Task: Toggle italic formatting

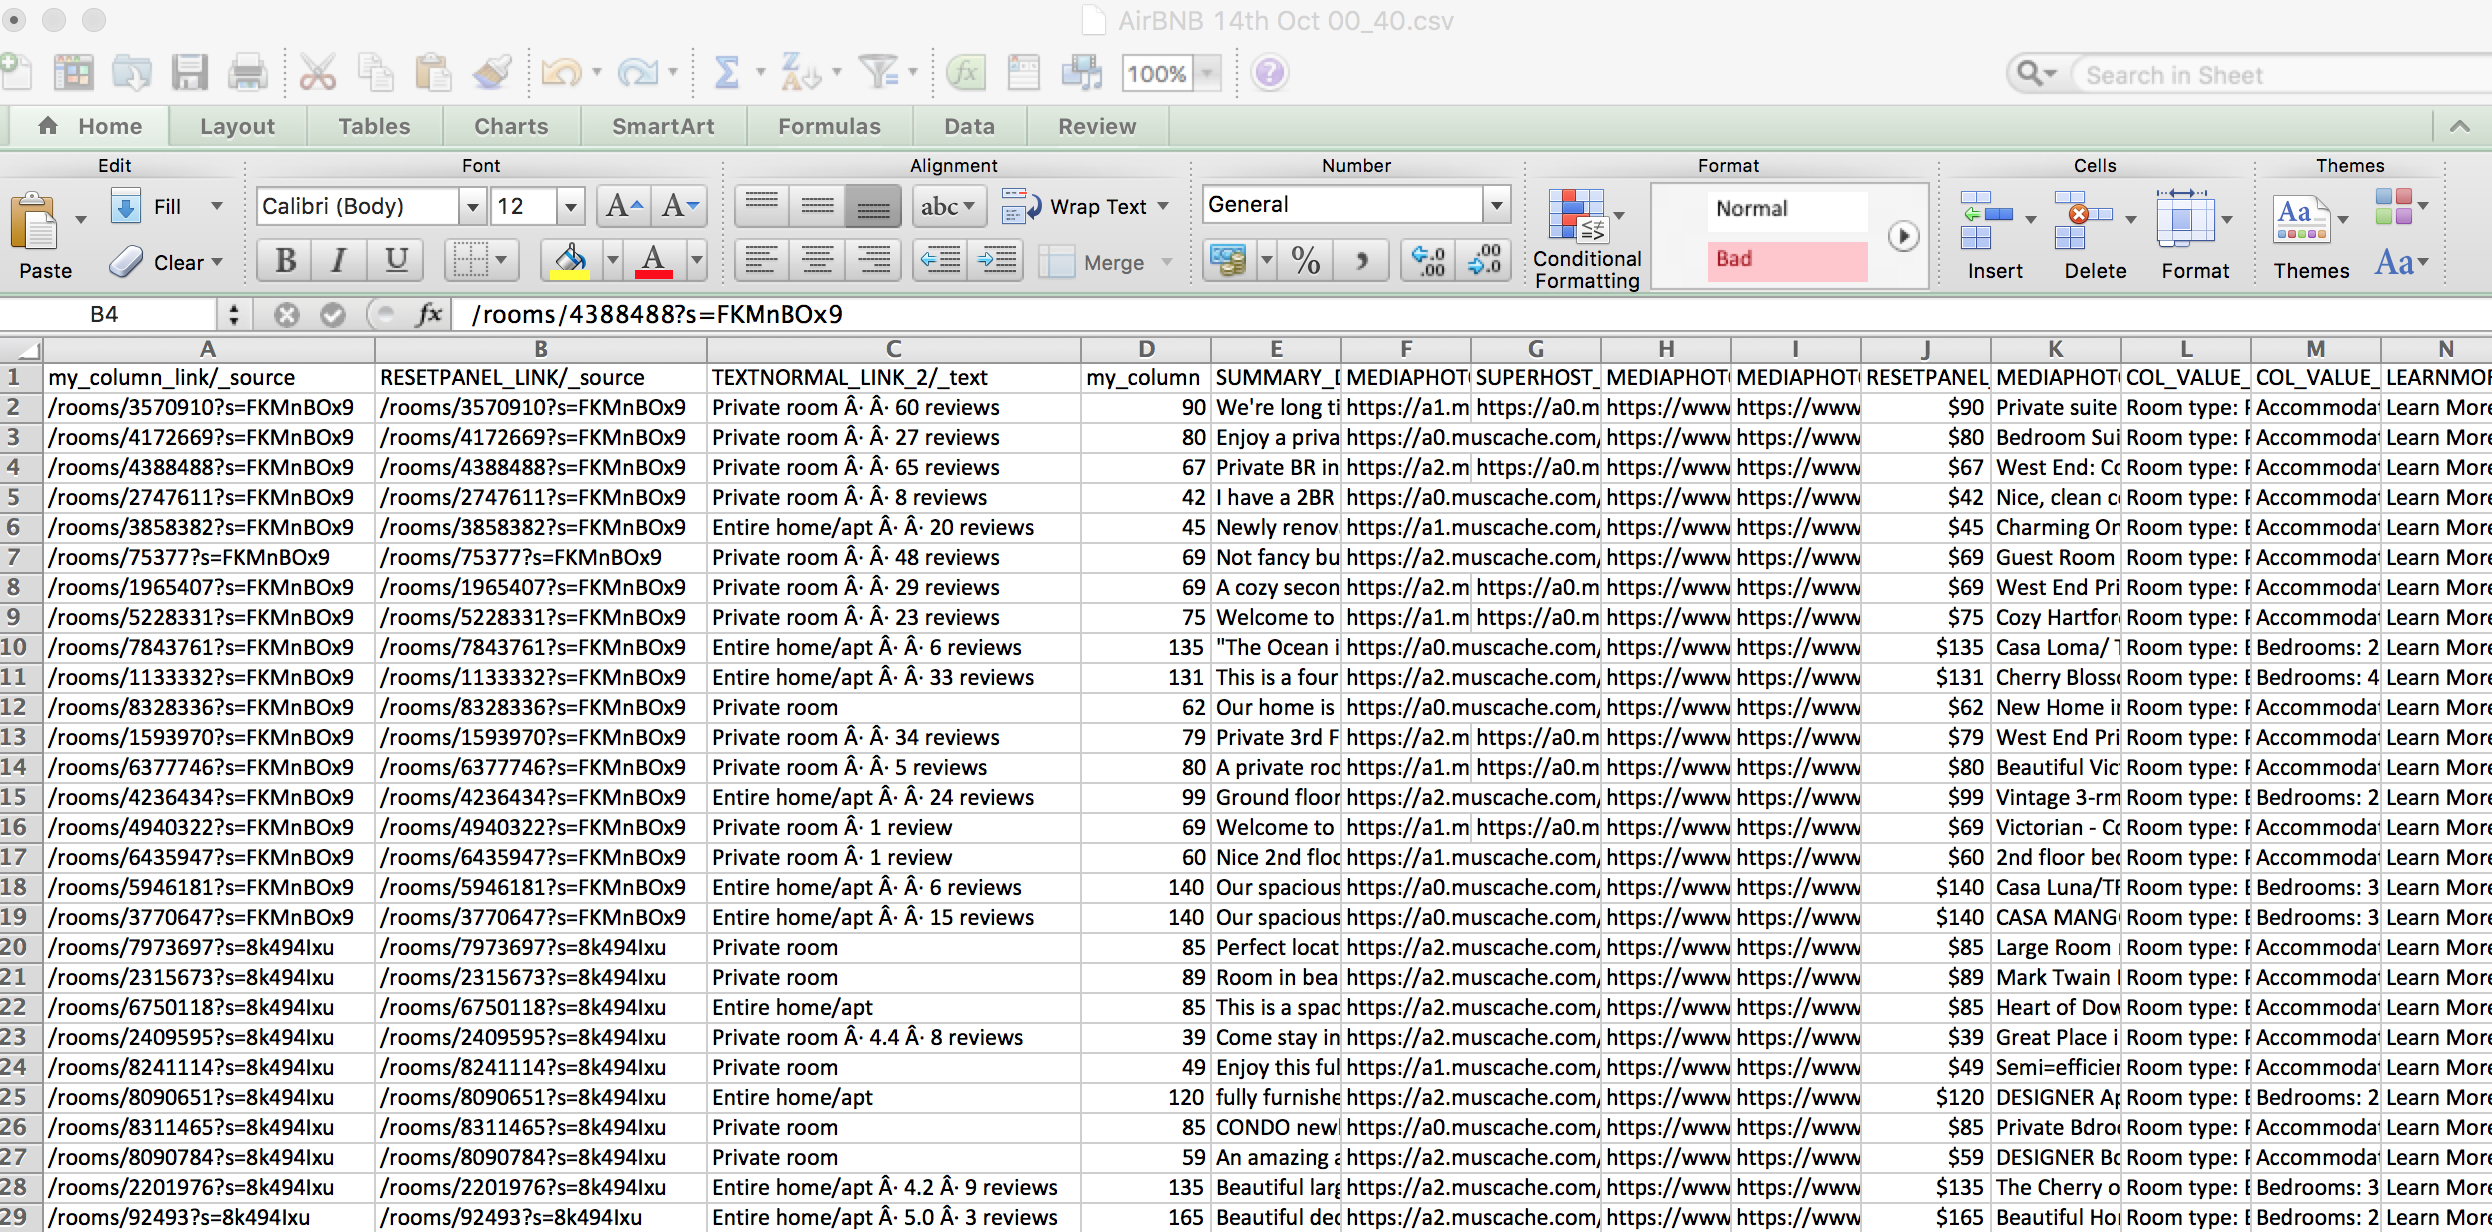Action: pyautogui.click(x=339, y=260)
